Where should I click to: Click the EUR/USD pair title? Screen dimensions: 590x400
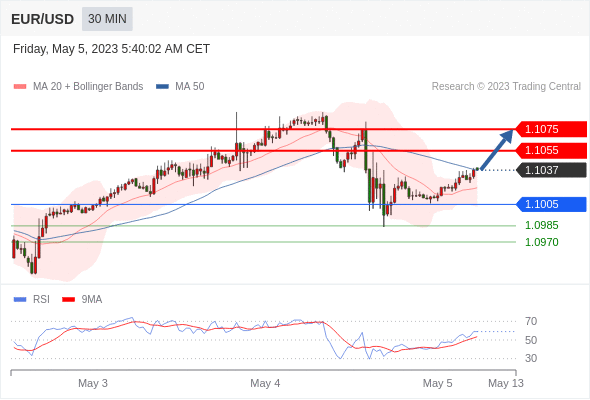[43, 19]
